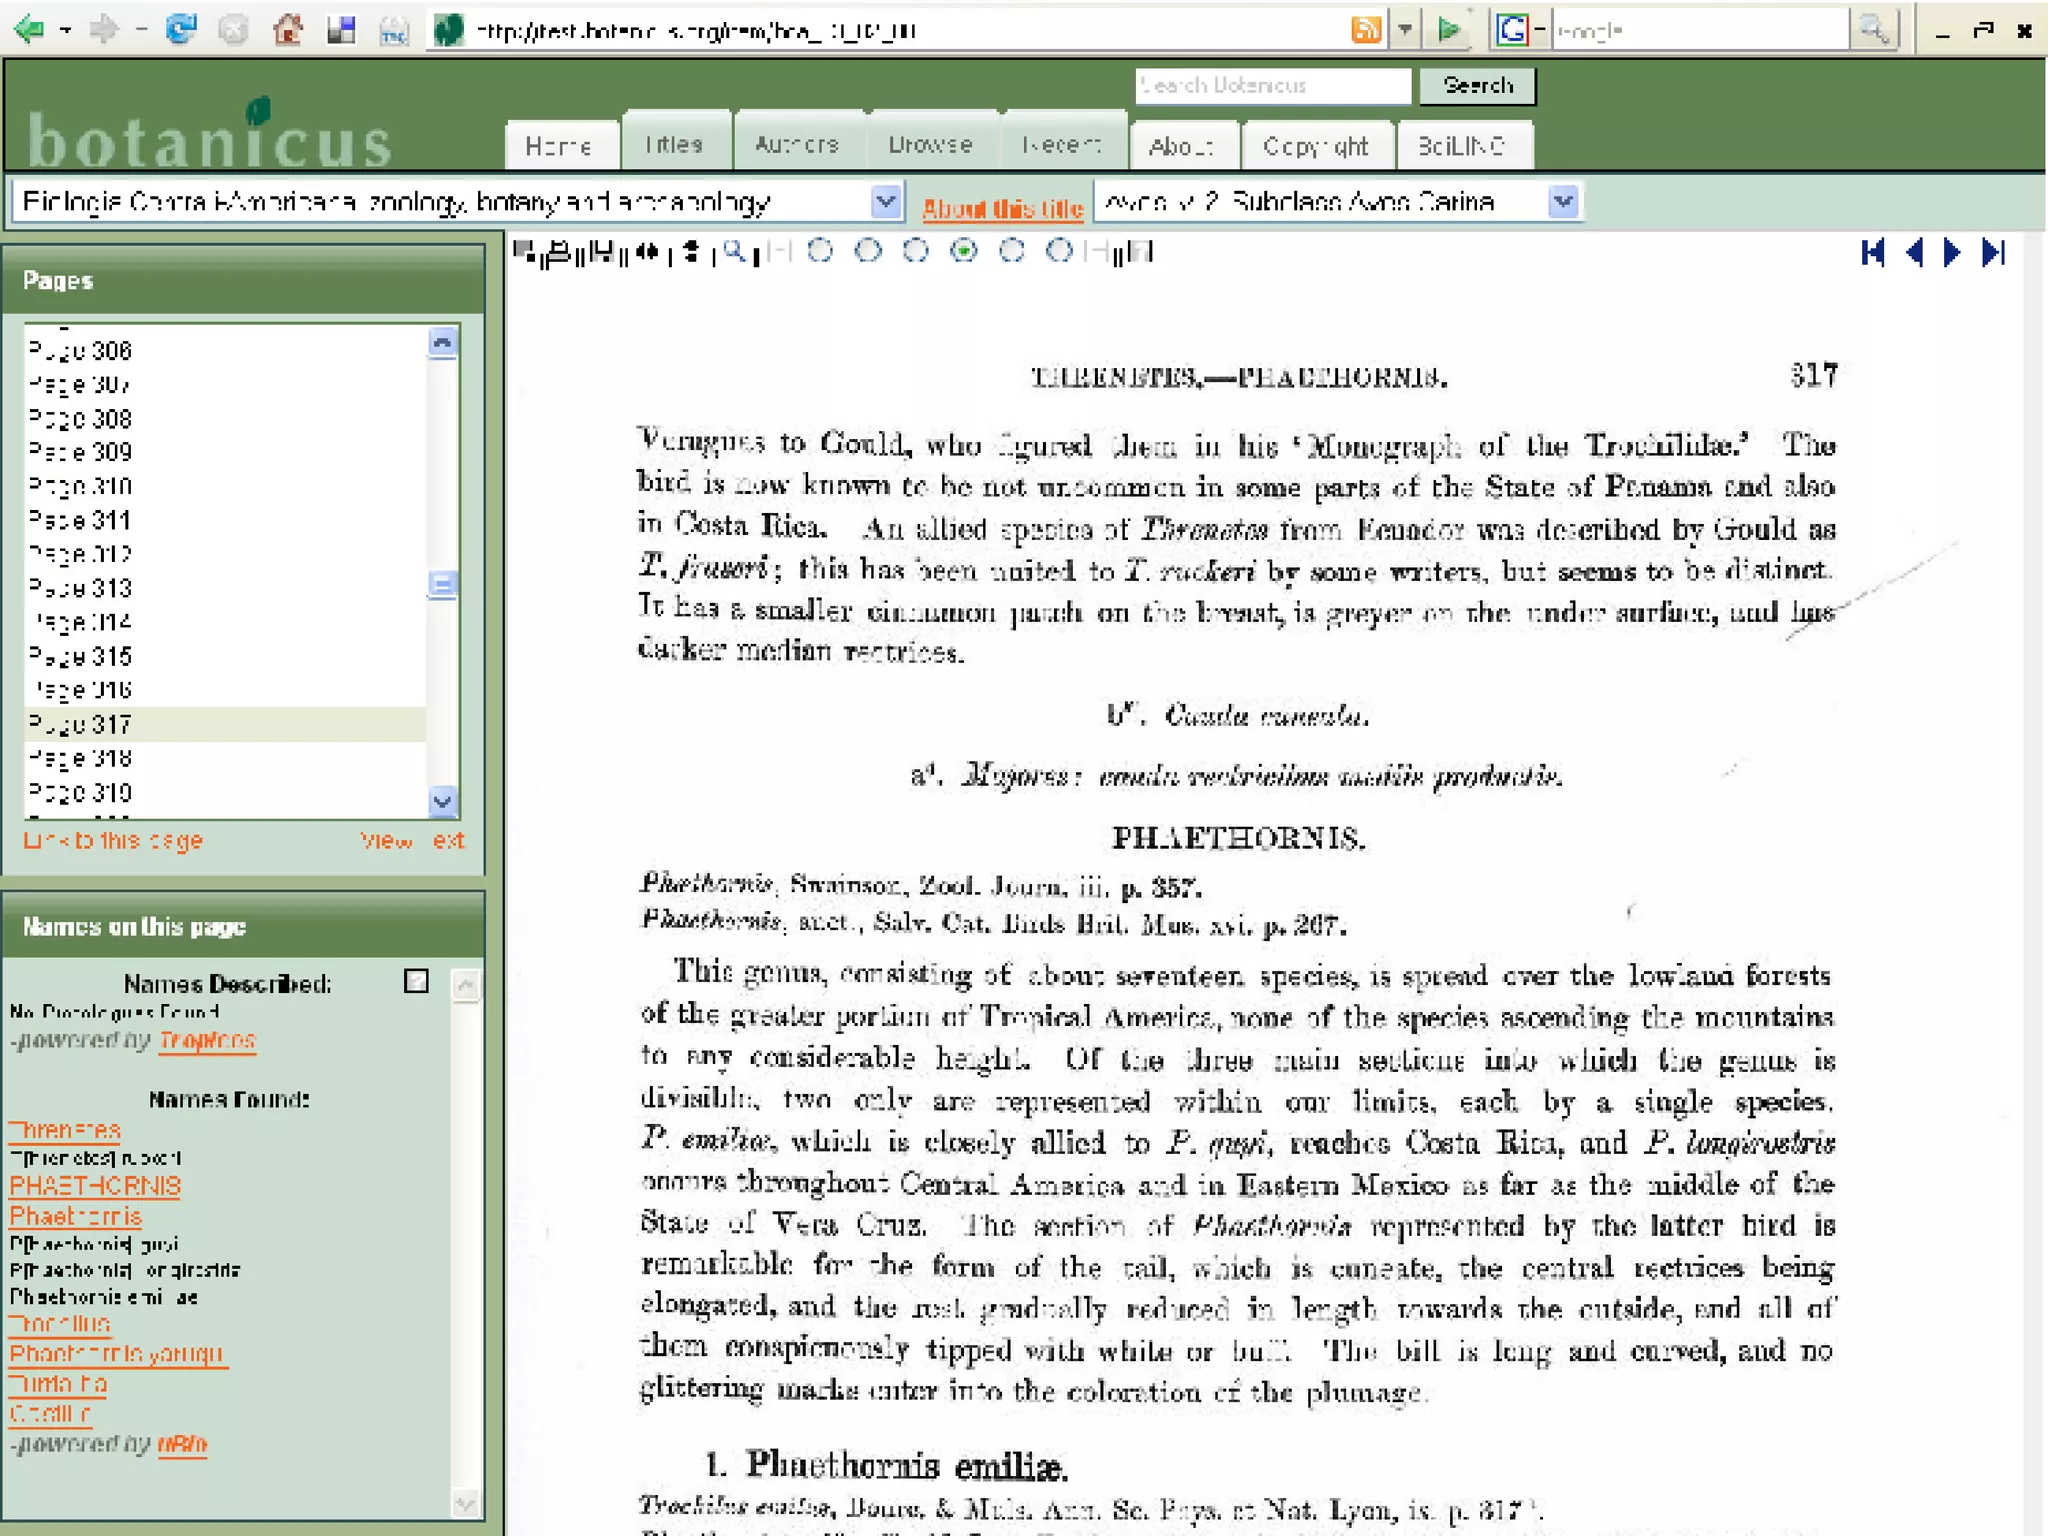The width and height of the screenshot is (2048, 1536).
Task: Go to the next page arrow
Action: pyautogui.click(x=1952, y=253)
